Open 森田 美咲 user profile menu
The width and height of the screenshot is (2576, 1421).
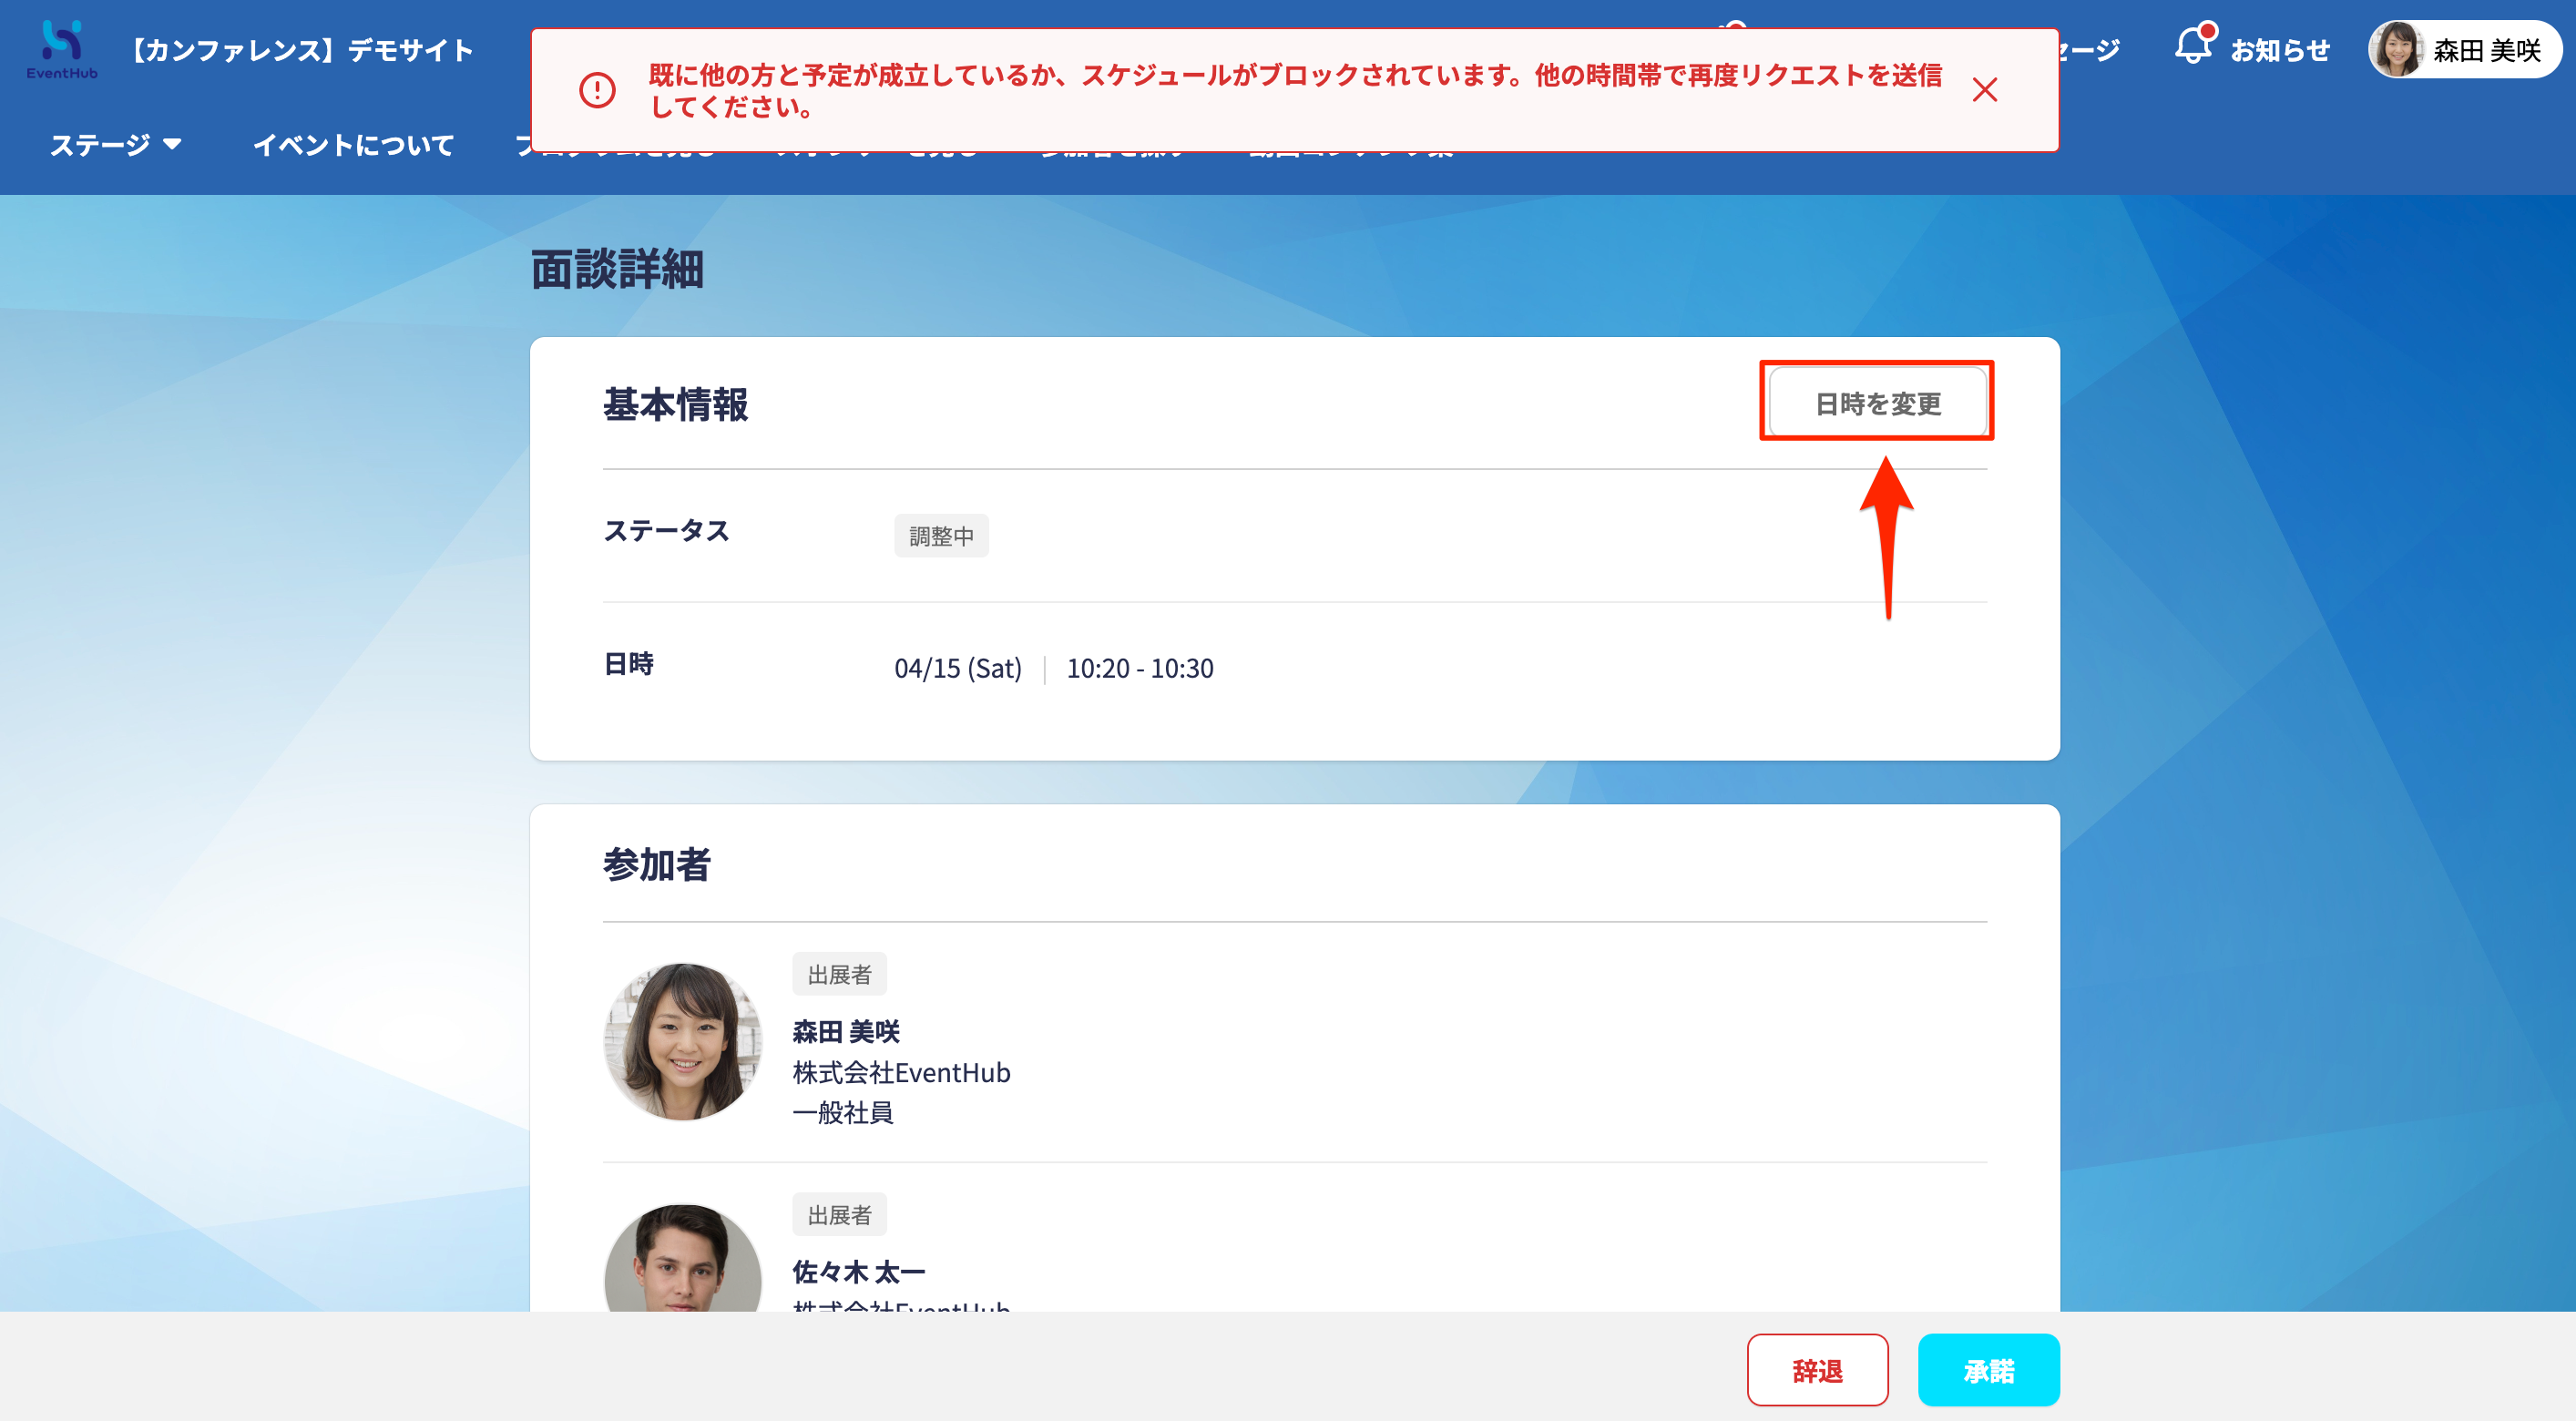pyautogui.click(x=2464, y=49)
